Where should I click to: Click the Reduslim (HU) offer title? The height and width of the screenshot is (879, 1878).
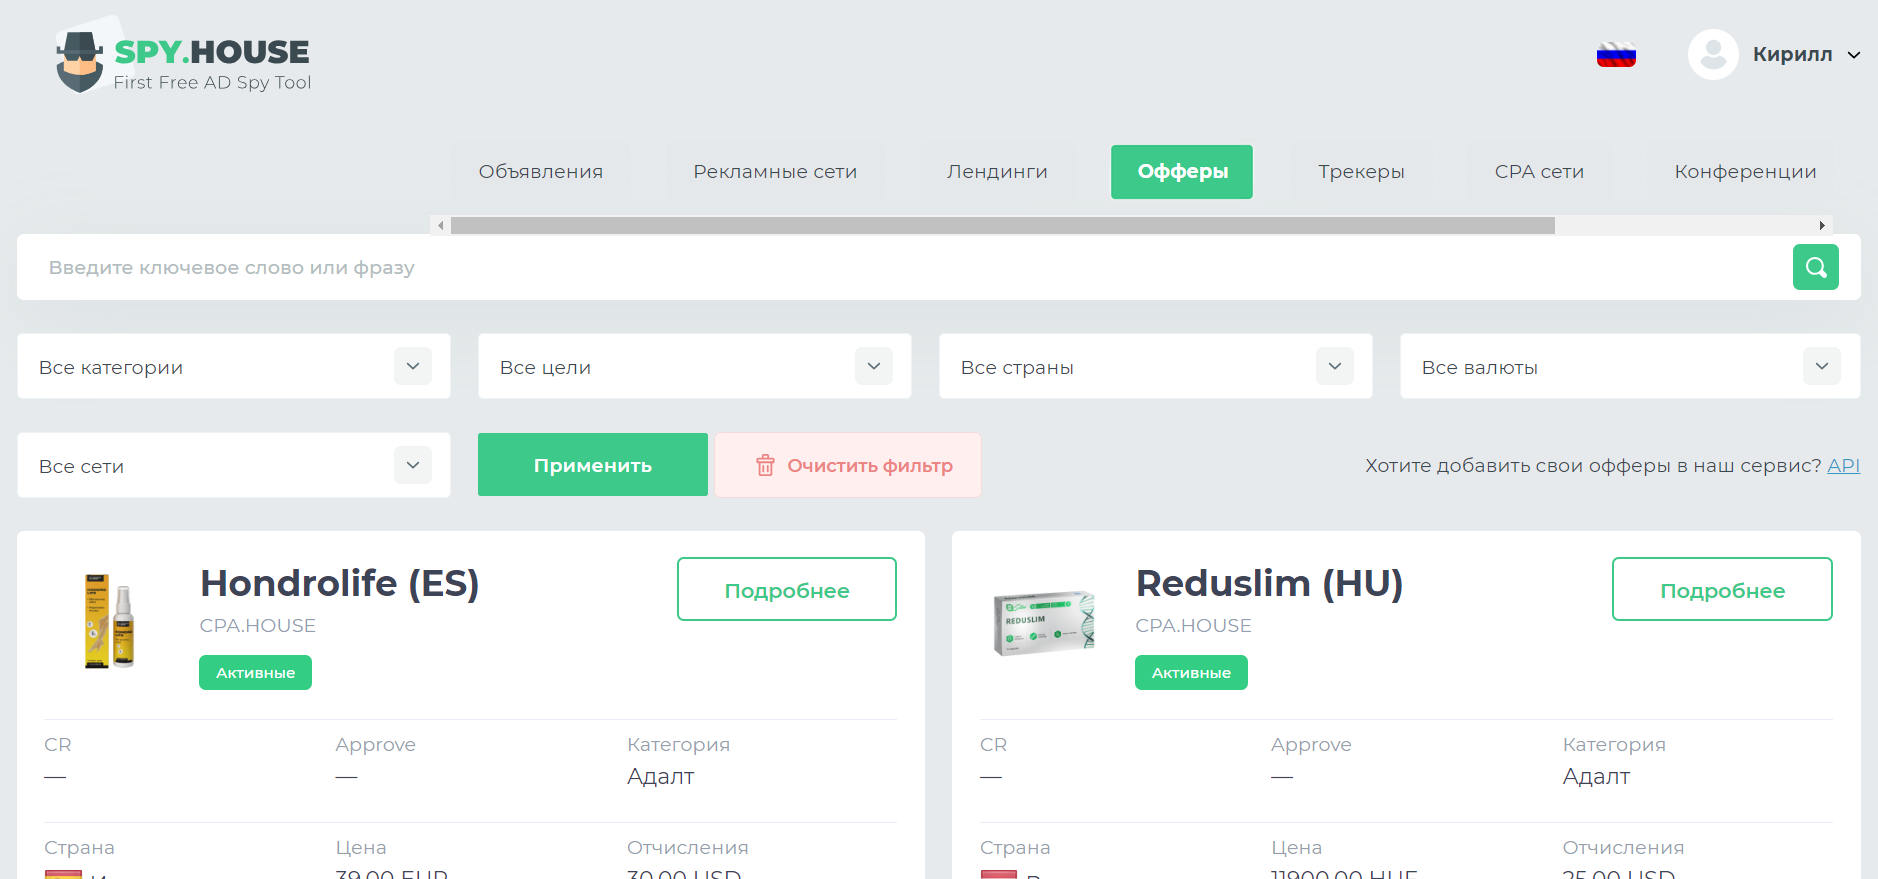[x=1270, y=583]
